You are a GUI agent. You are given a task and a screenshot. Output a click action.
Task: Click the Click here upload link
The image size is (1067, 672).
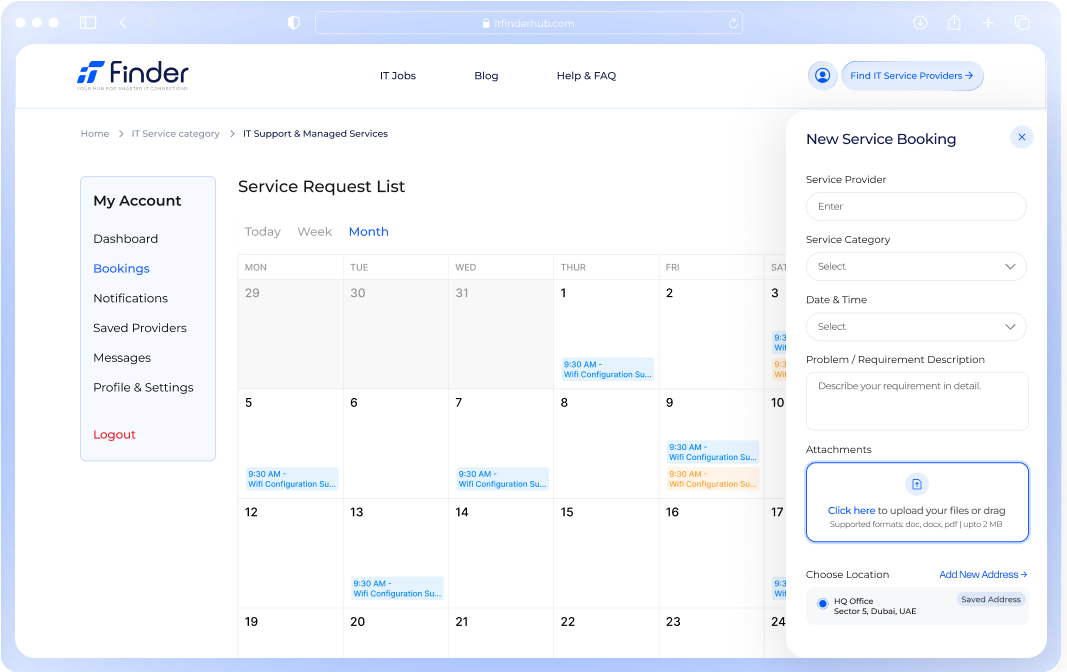click(851, 511)
